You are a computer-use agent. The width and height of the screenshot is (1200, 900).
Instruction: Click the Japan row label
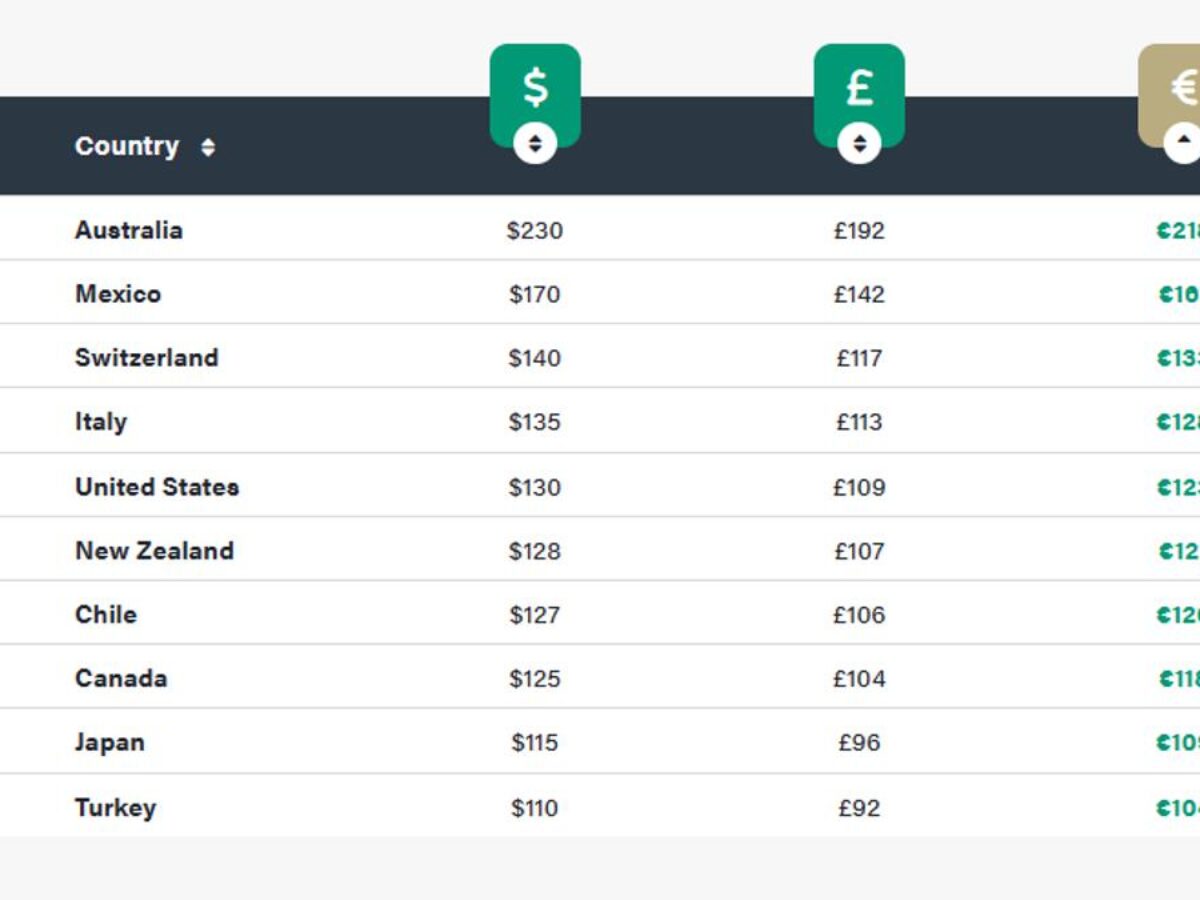pyautogui.click(x=110, y=742)
